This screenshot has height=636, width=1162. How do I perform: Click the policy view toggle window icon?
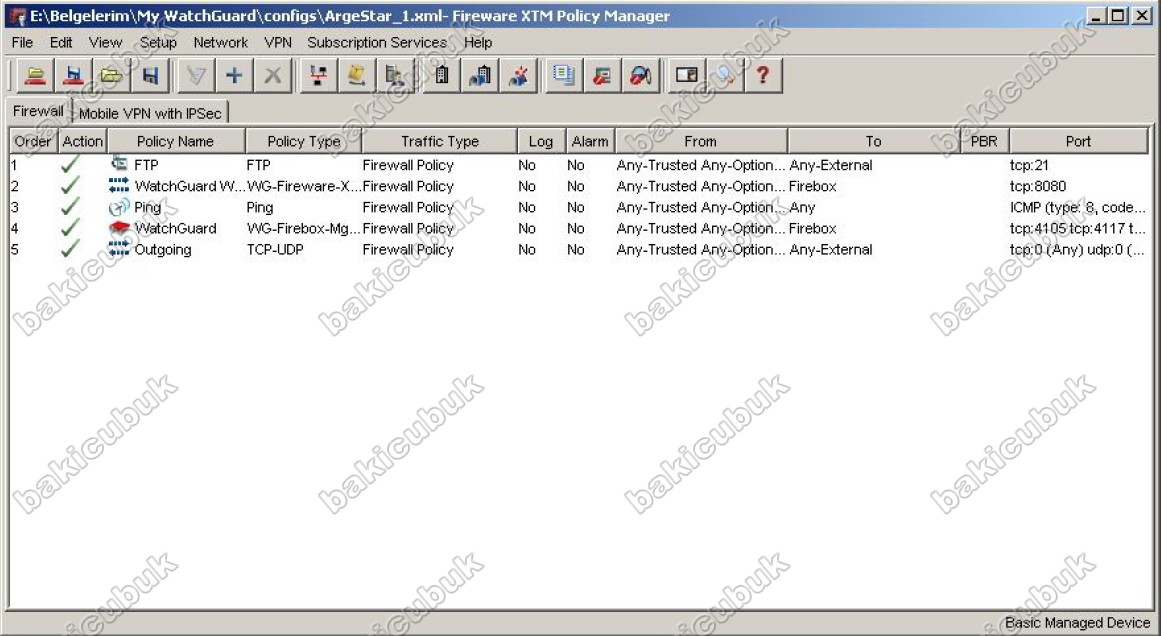pos(687,75)
